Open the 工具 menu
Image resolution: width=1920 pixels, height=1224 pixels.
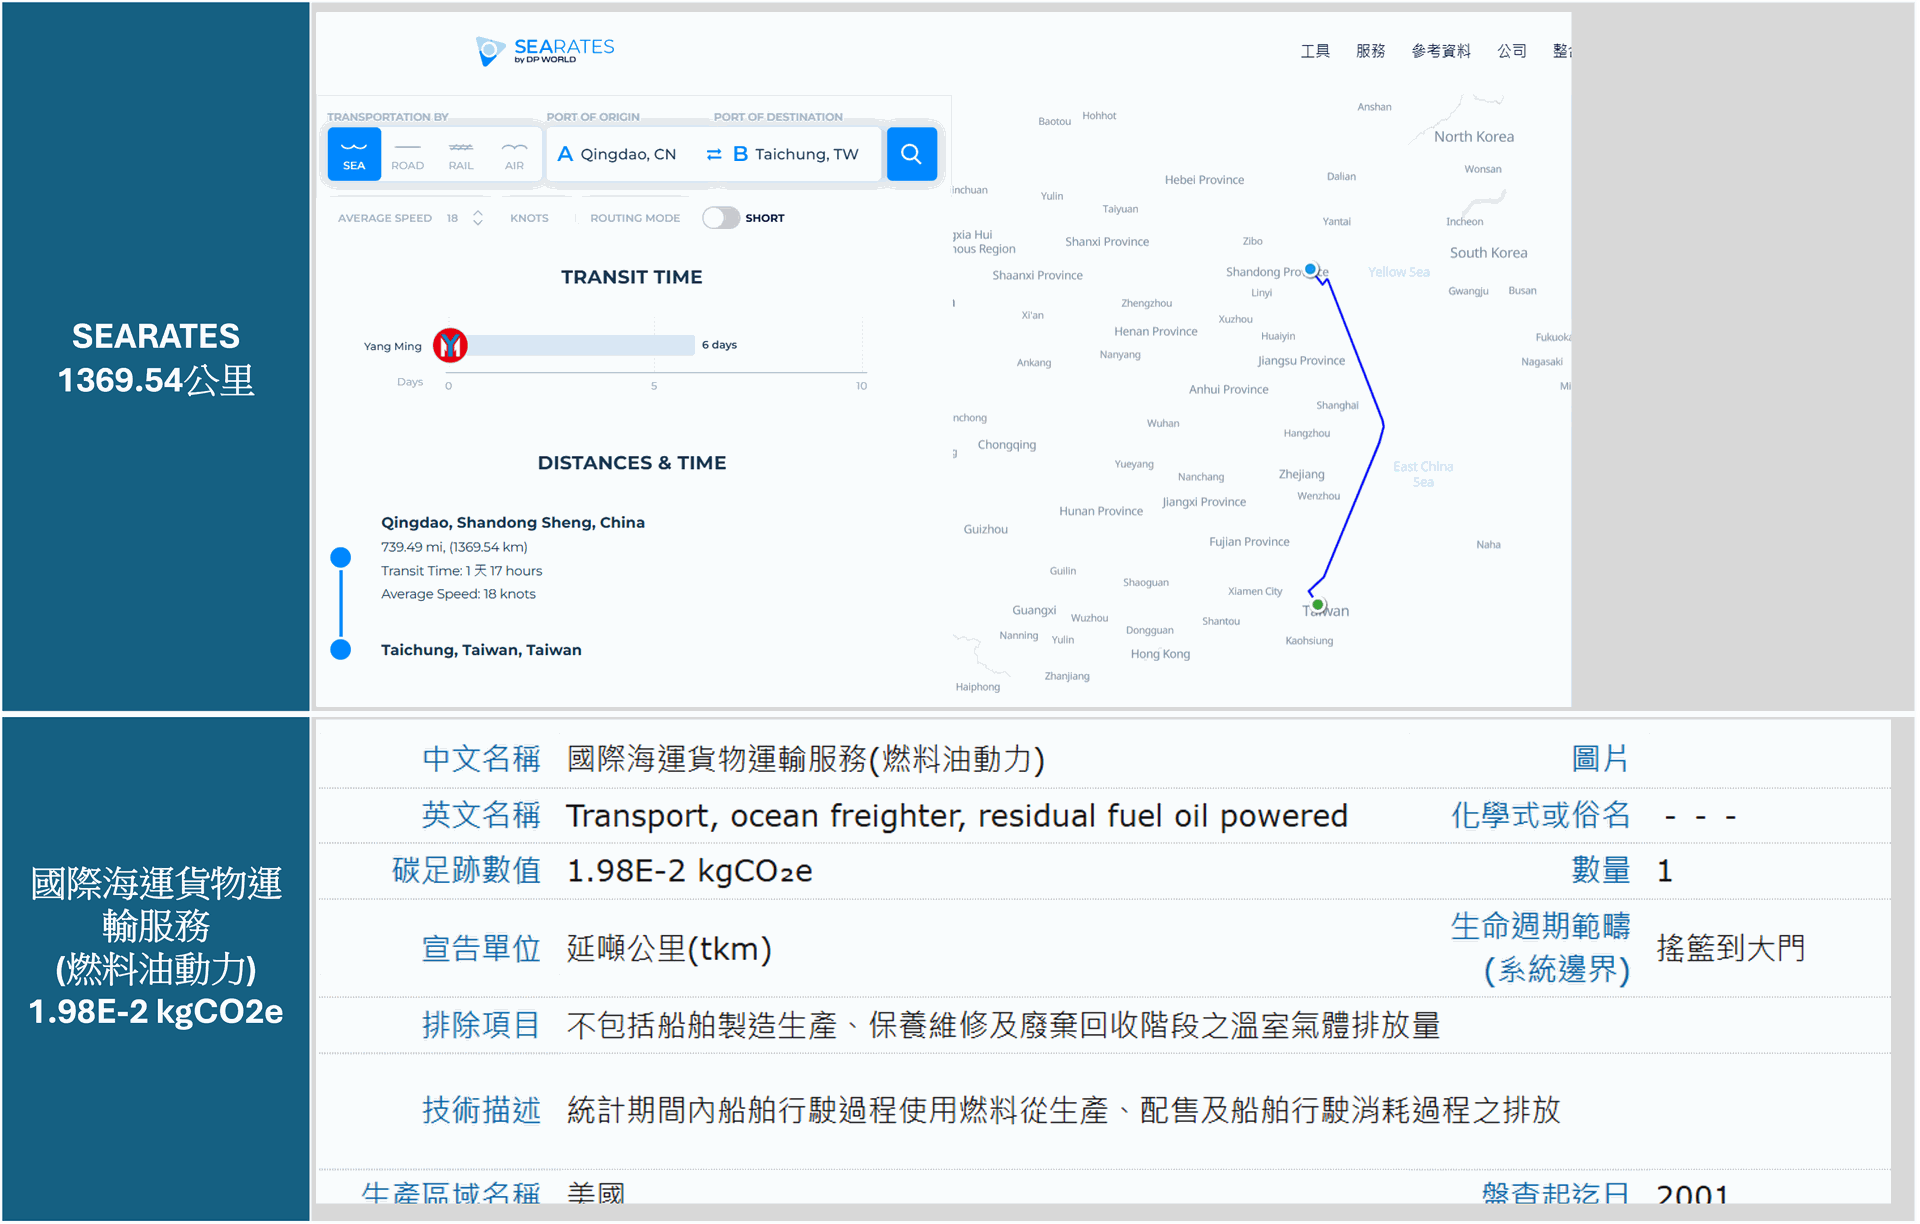pyautogui.click(x=1315, y=50)
